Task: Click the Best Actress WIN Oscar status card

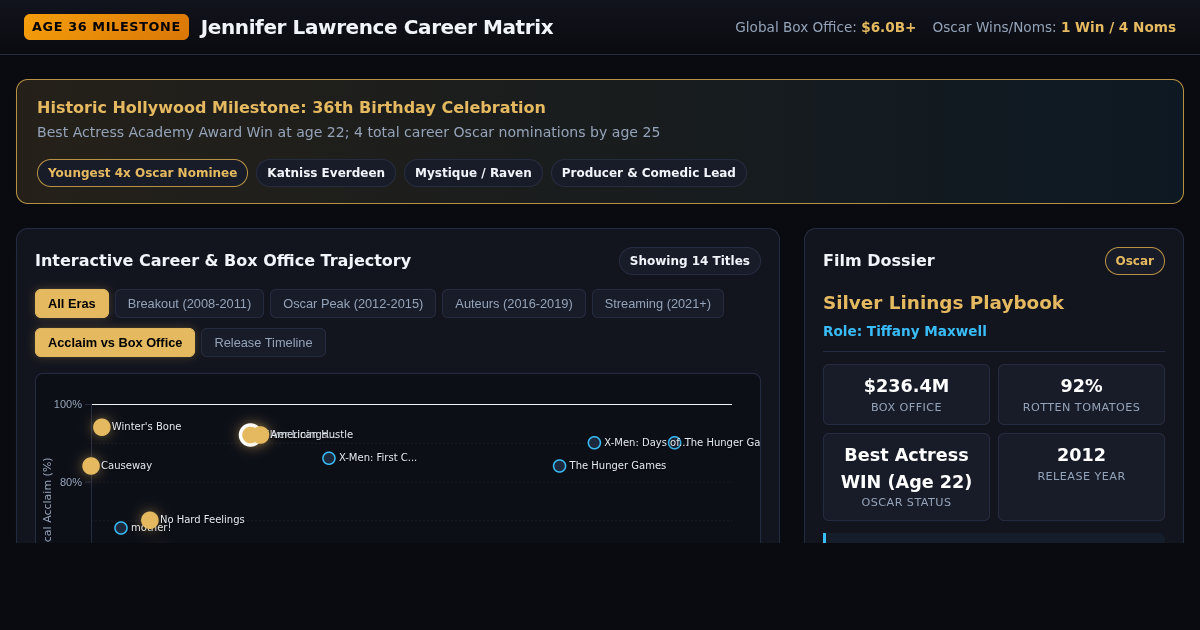Action: [x=906, y=477]
